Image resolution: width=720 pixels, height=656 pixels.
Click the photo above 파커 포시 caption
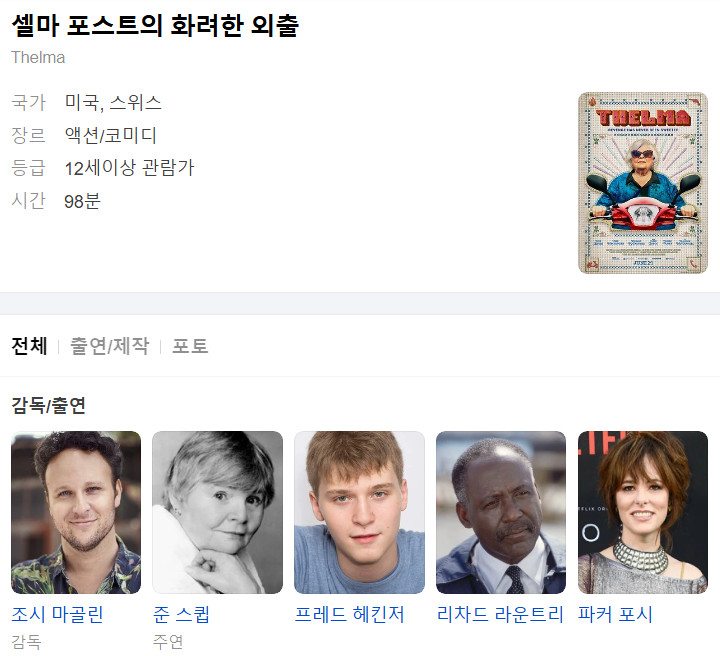643,512
